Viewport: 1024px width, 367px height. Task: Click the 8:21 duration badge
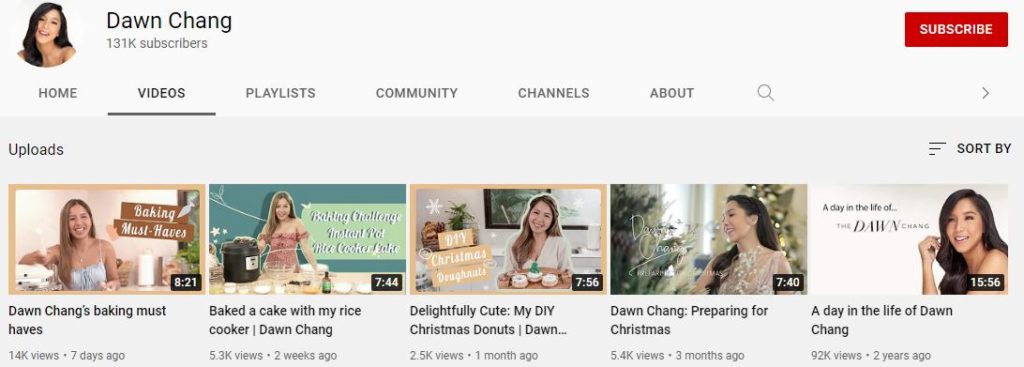[x=186, y=283]
